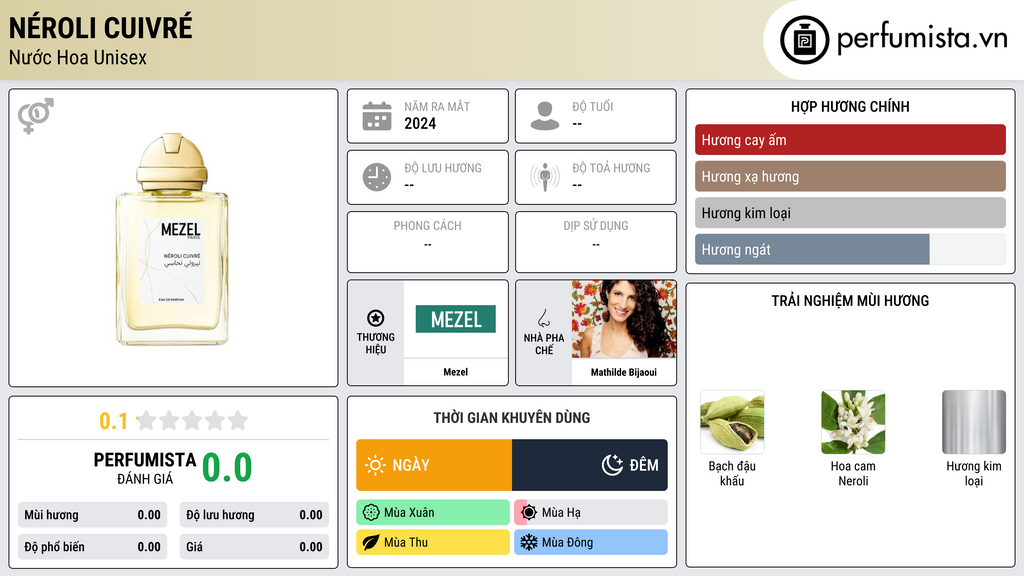Click the perfumista.vn bottle logo icon
Screen dimensions: 1024x576
point(804,40)
